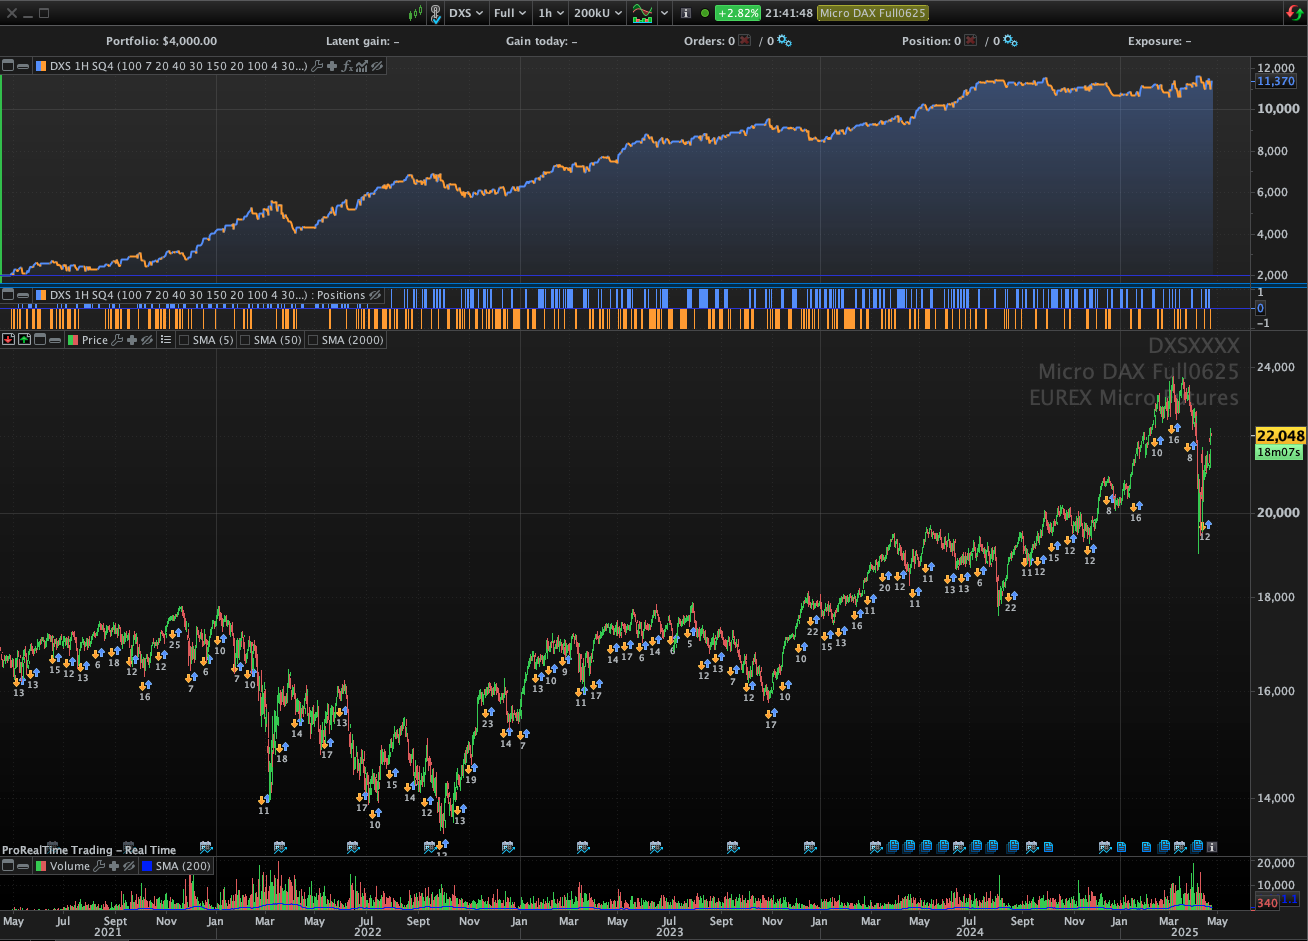Click the 18m07s candle countdown label

[x=1278, y=452]
